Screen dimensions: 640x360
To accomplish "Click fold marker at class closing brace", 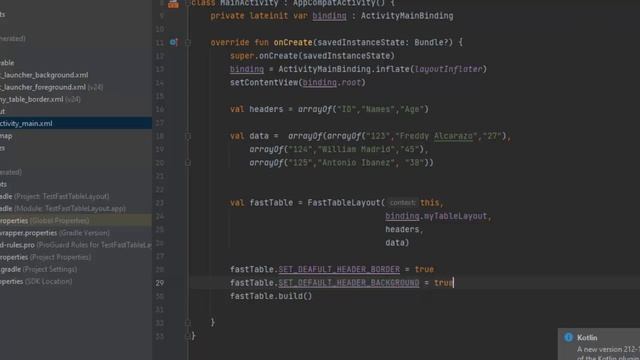I will (x=188, y=336).
